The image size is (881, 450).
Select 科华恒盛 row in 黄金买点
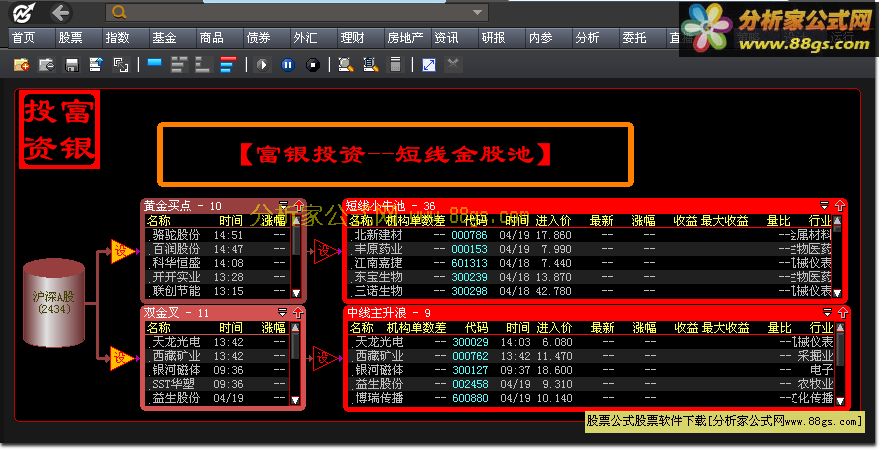pos(218,263)
